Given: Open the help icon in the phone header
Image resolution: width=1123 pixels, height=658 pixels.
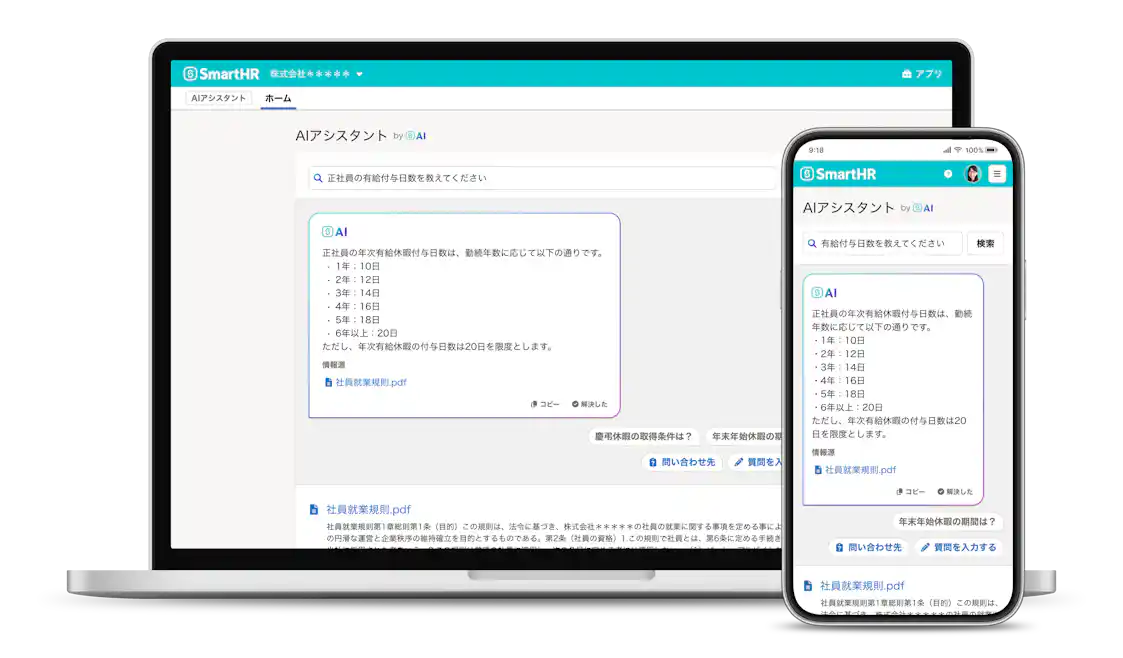Looking at the screenshot, I should coord(948,174).
